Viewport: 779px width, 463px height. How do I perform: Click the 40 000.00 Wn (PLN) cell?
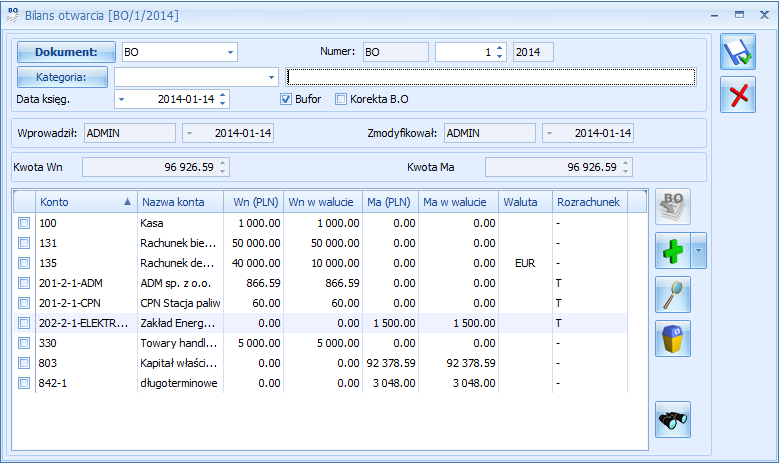254,263
